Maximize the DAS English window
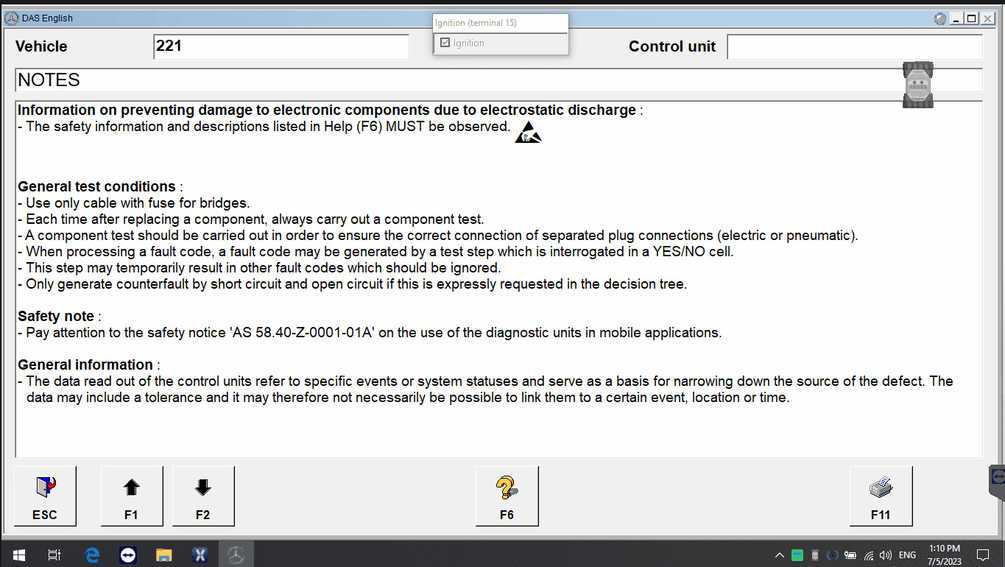This screenshot has width=1005, height=567. [972, 19]
